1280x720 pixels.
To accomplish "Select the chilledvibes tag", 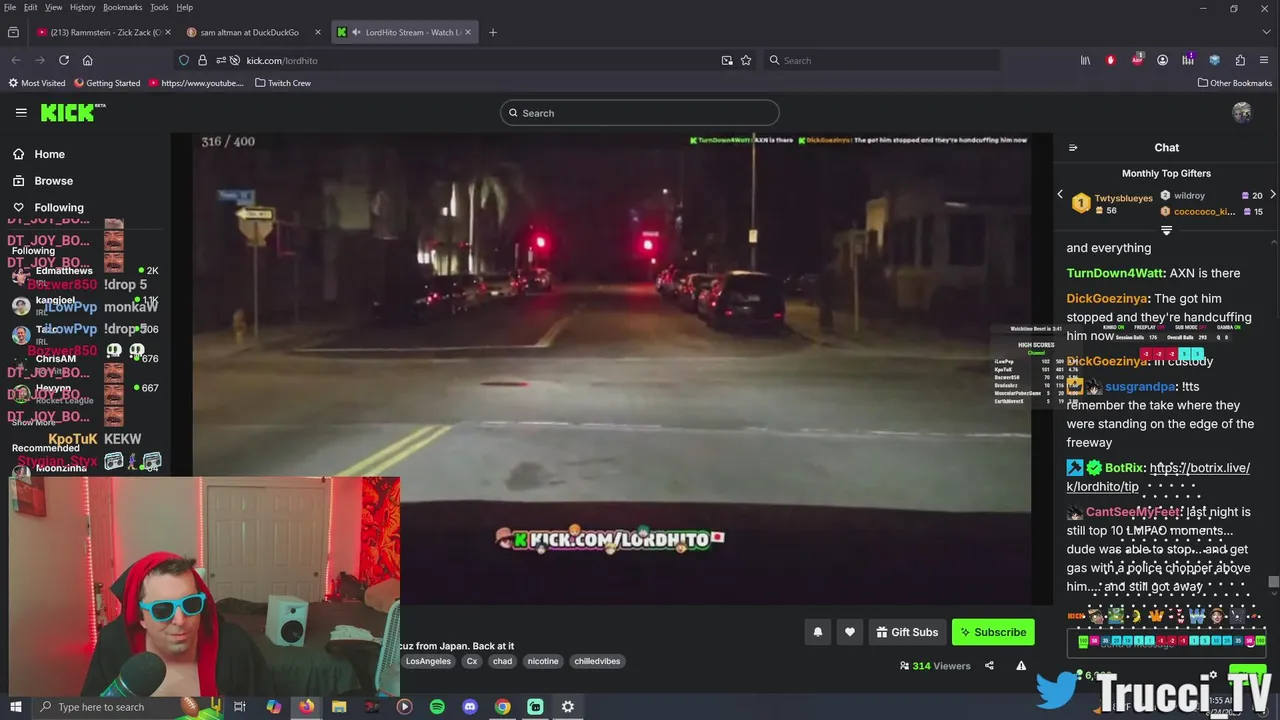I will (597, 661).
